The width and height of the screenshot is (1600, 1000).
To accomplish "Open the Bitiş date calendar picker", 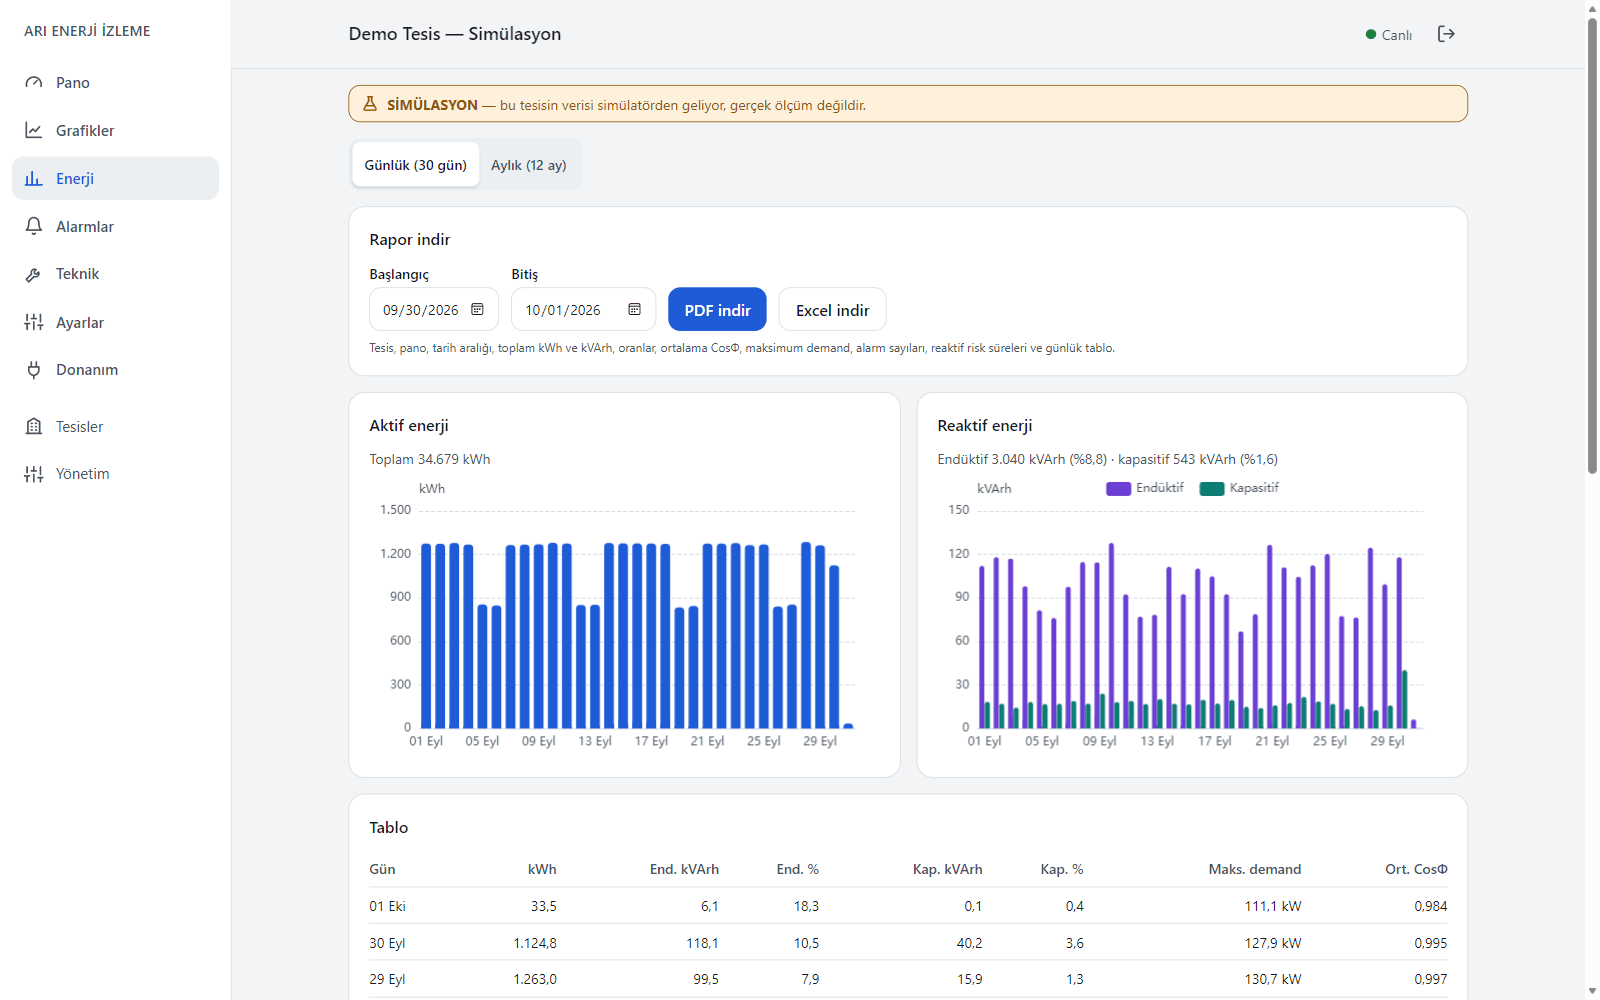I will pos(635,309).
